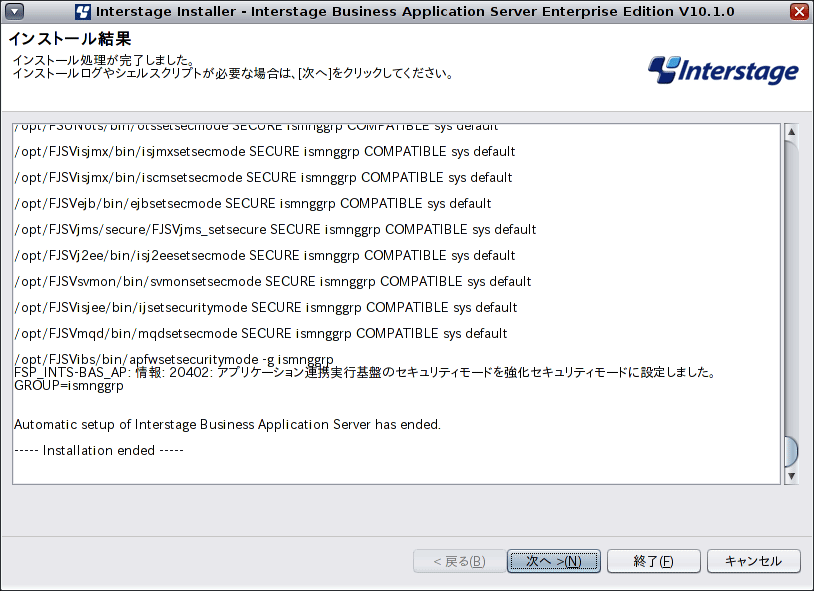The height and width of the screenshot is (591, 814).
Task: Open the window menu in title bar
Action: point(14,11)
